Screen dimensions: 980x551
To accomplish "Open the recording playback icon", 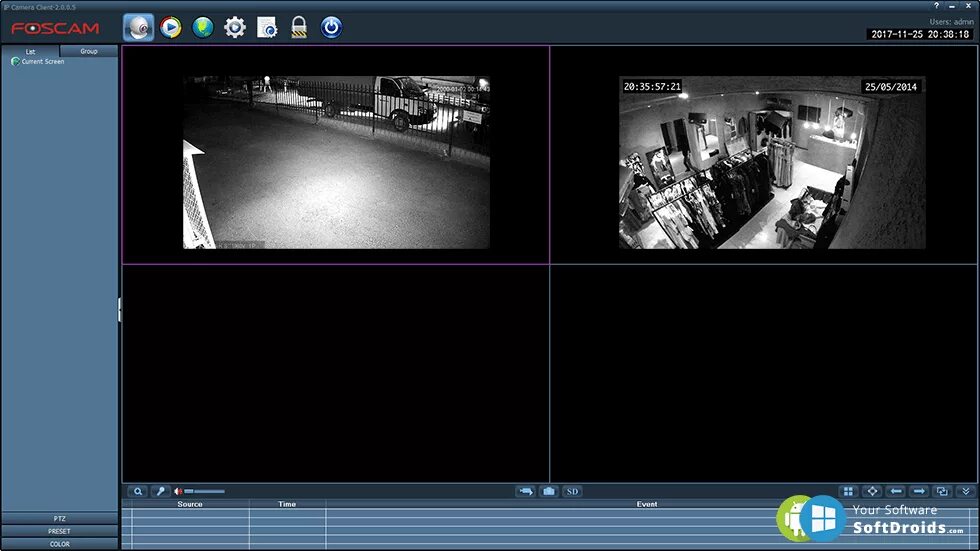I will pos(171,27).
